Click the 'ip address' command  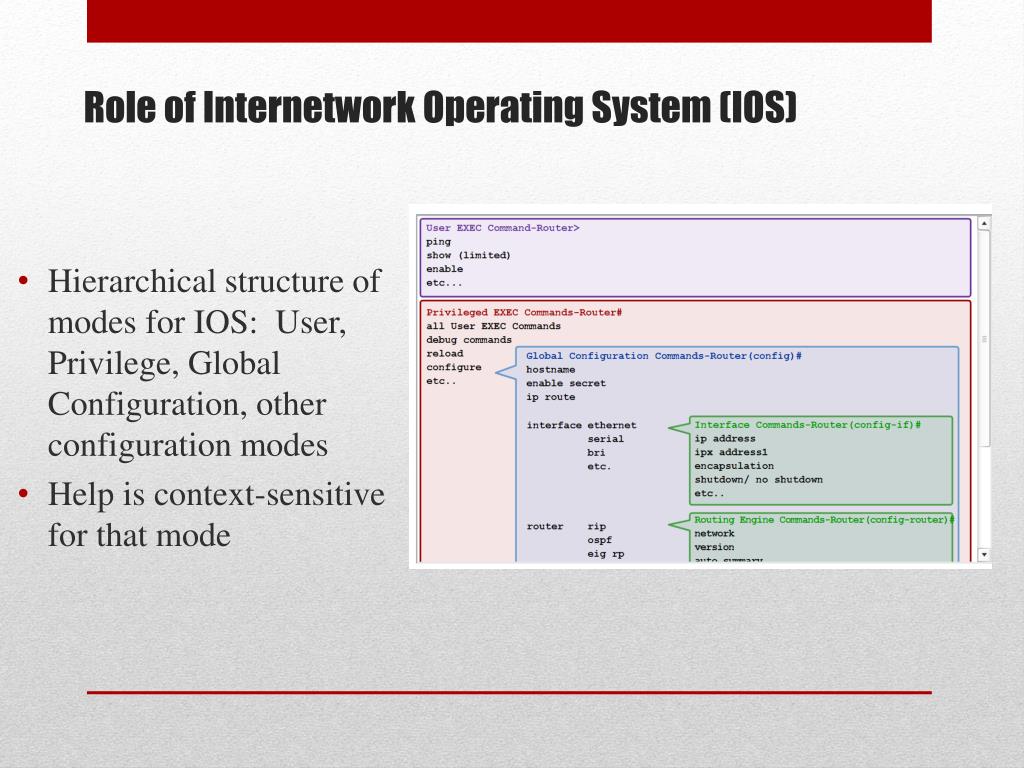coord(725,439)
